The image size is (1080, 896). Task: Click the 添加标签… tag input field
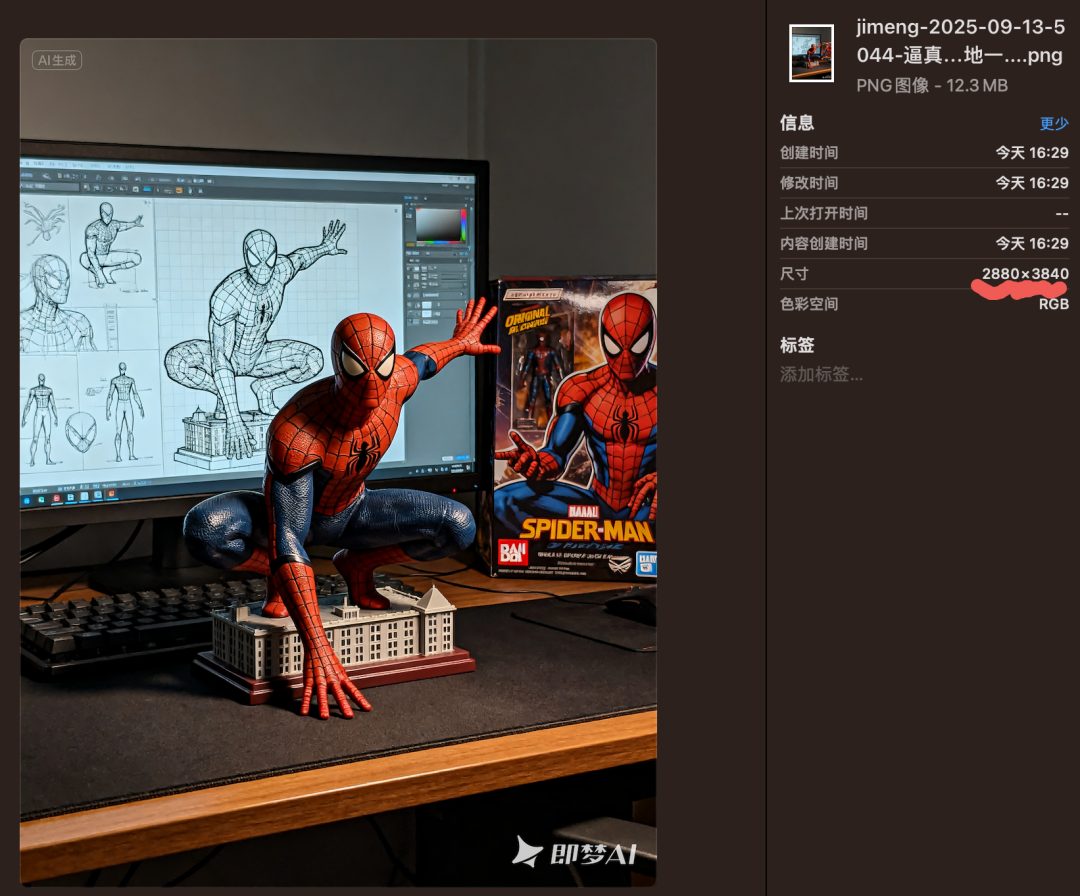click(x=821, y=374)
